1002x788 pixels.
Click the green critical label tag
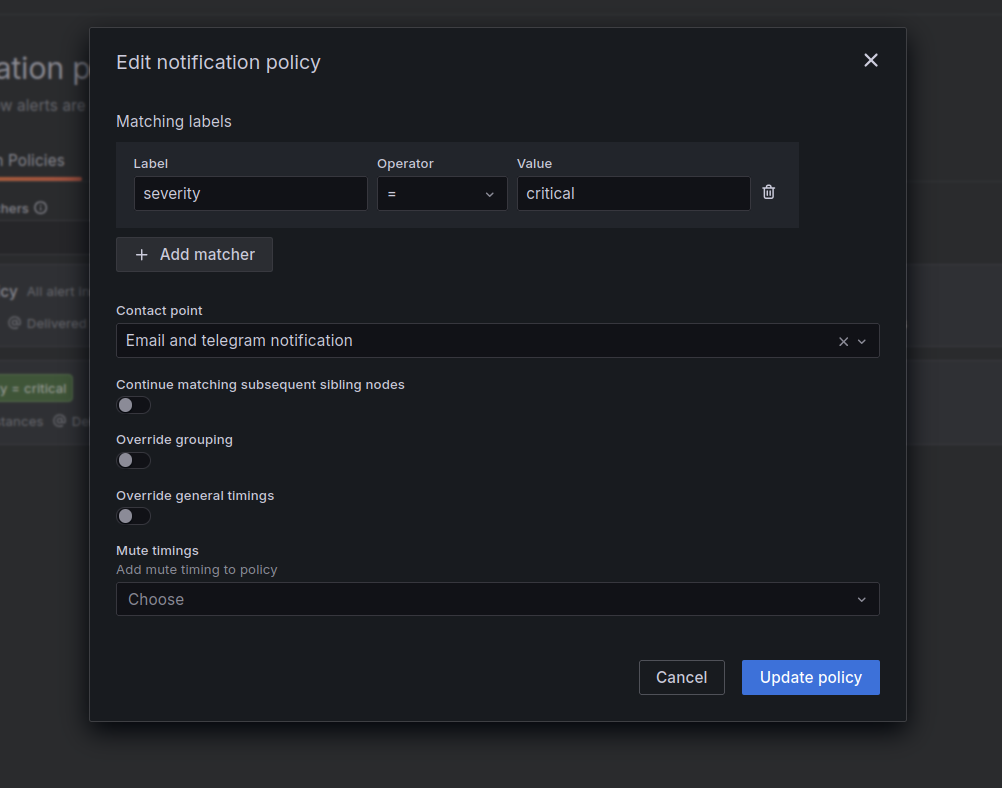tap(36, 389)
